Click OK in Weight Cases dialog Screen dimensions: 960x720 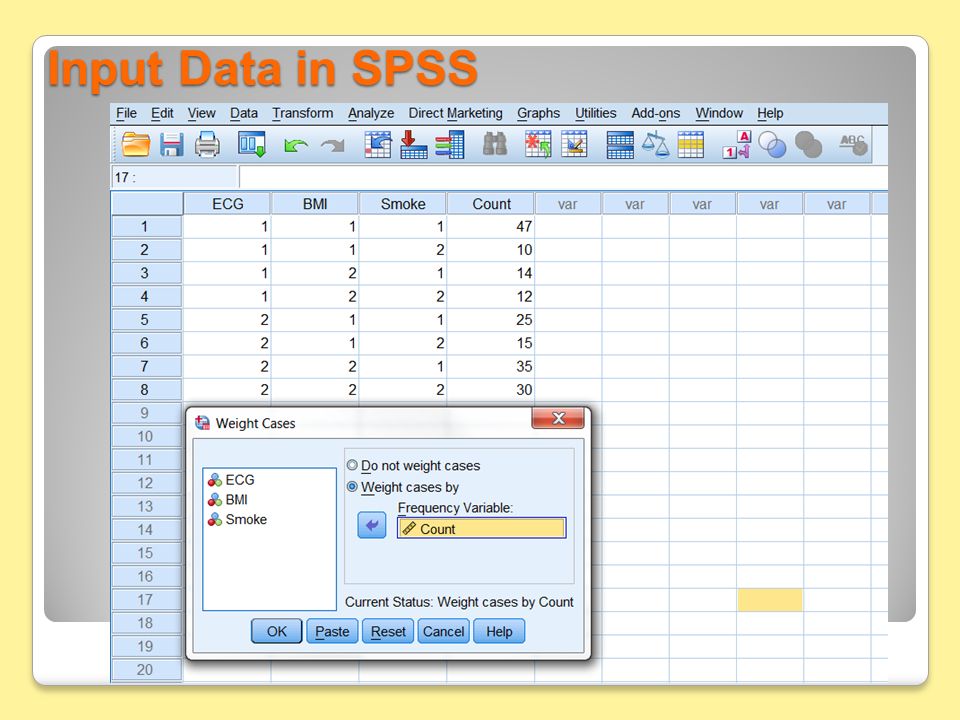click(277, 631)
